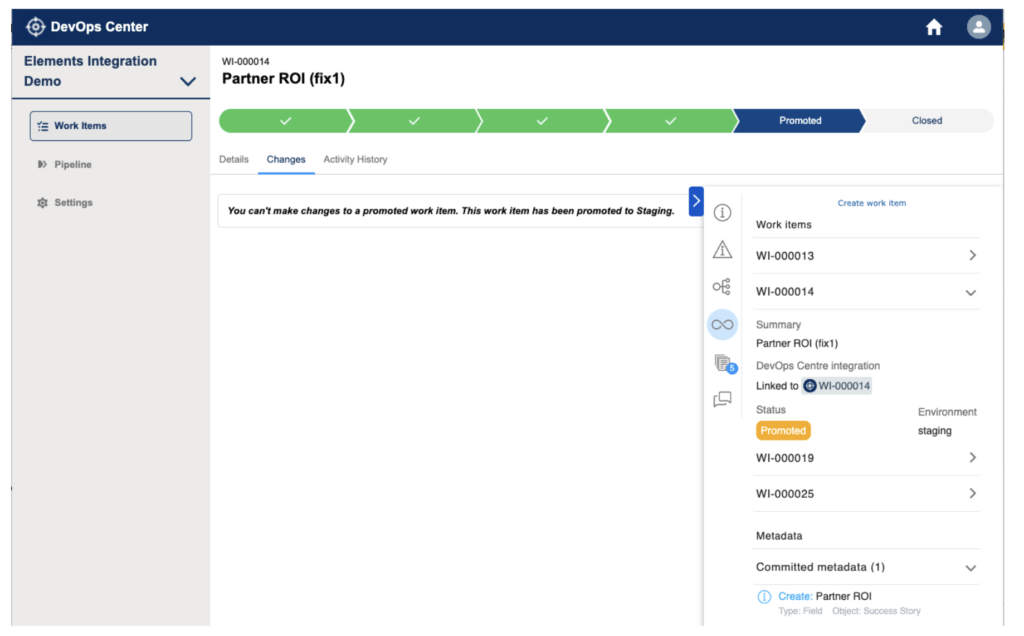The image size is (1024, 636).
Task: Open Pipeline in the left sidebar
Action: click(x=72, y=165)
